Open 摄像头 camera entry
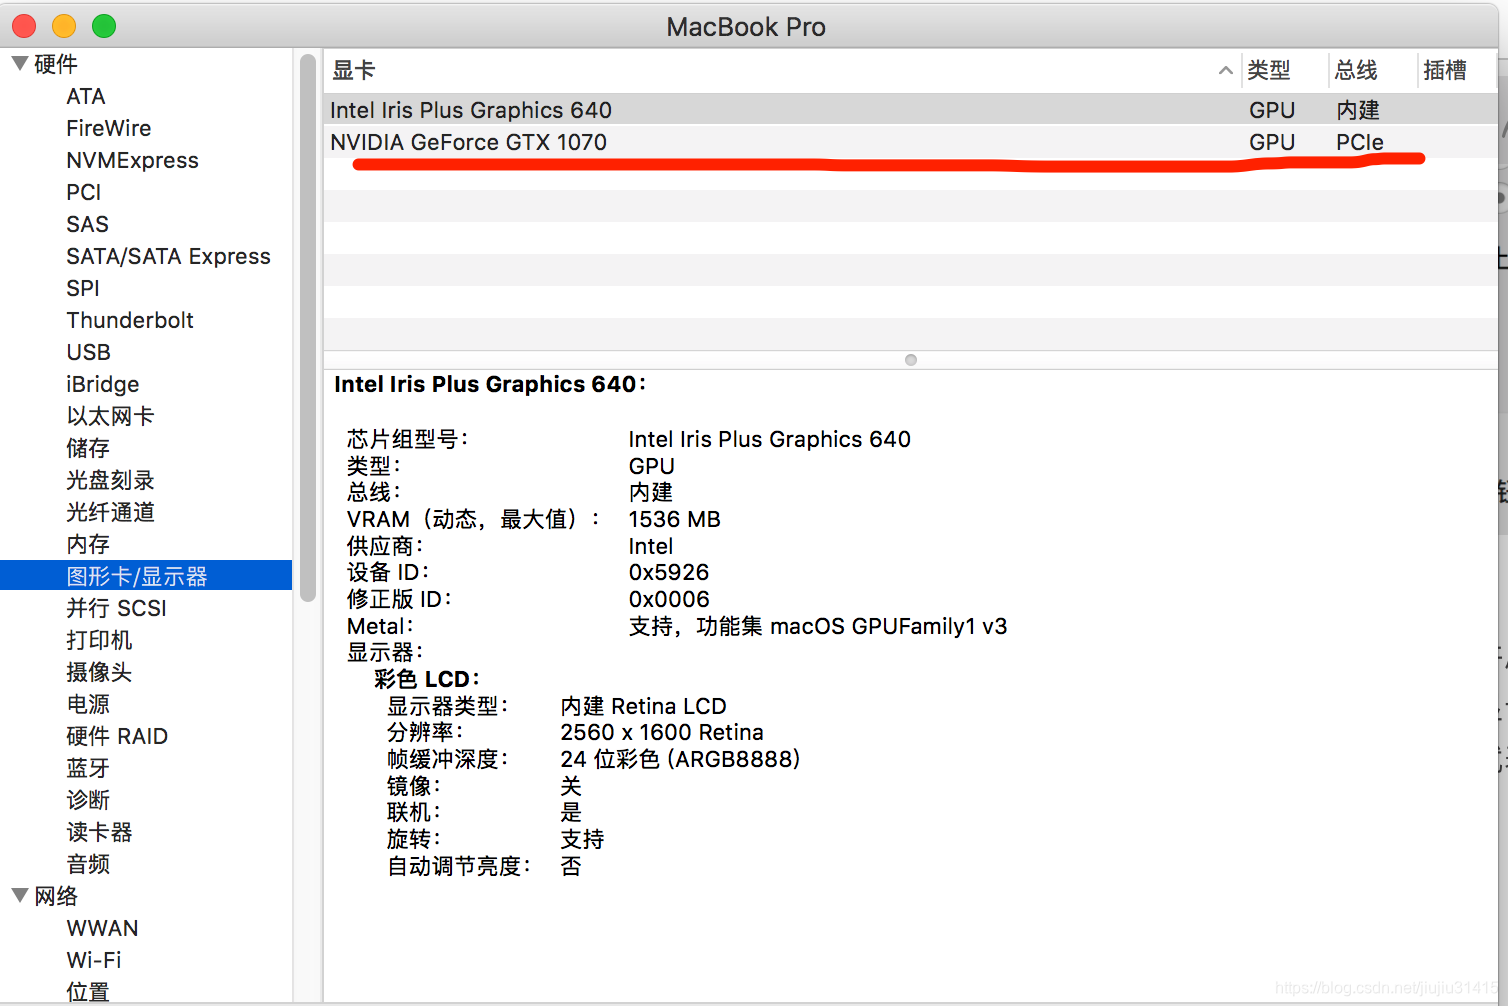 pos(99,672)
